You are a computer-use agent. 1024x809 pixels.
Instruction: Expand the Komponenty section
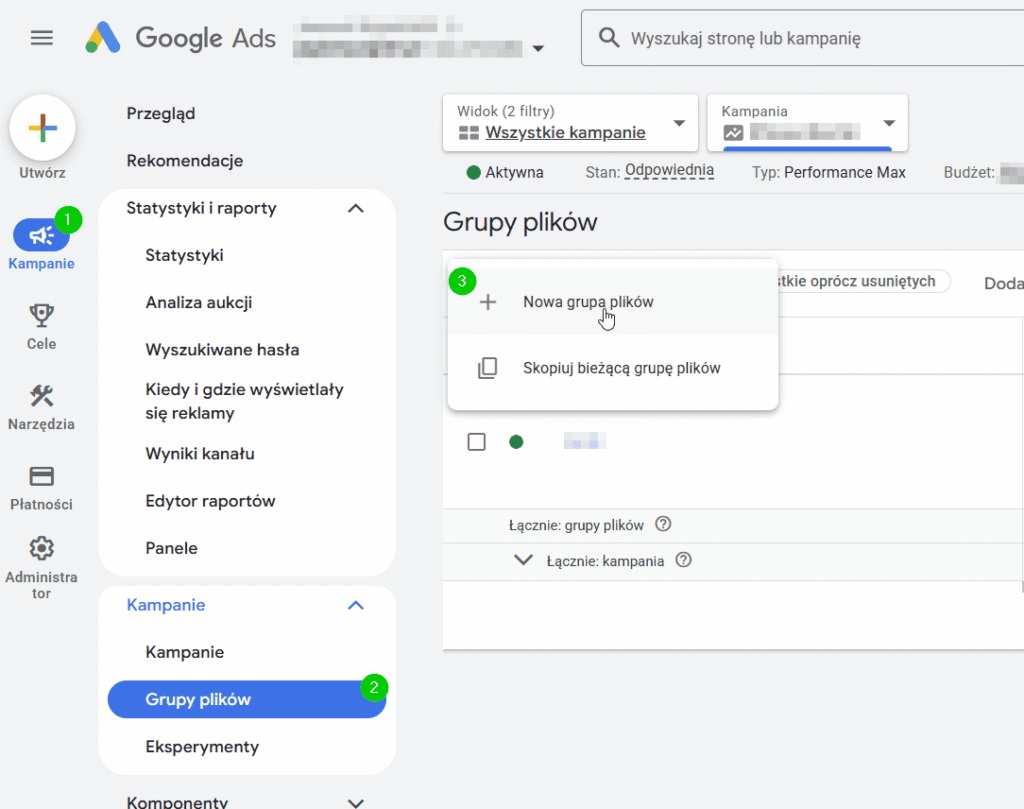[x=355, y=802]
